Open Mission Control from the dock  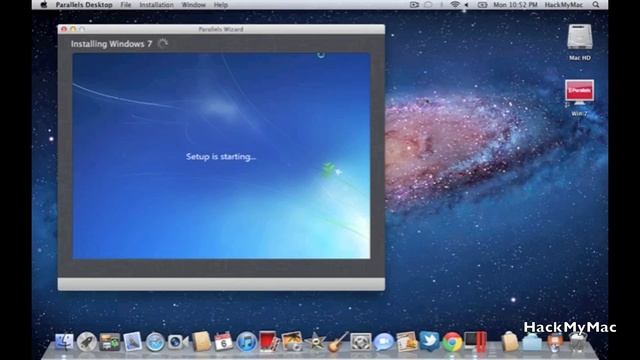coord(109,342)
